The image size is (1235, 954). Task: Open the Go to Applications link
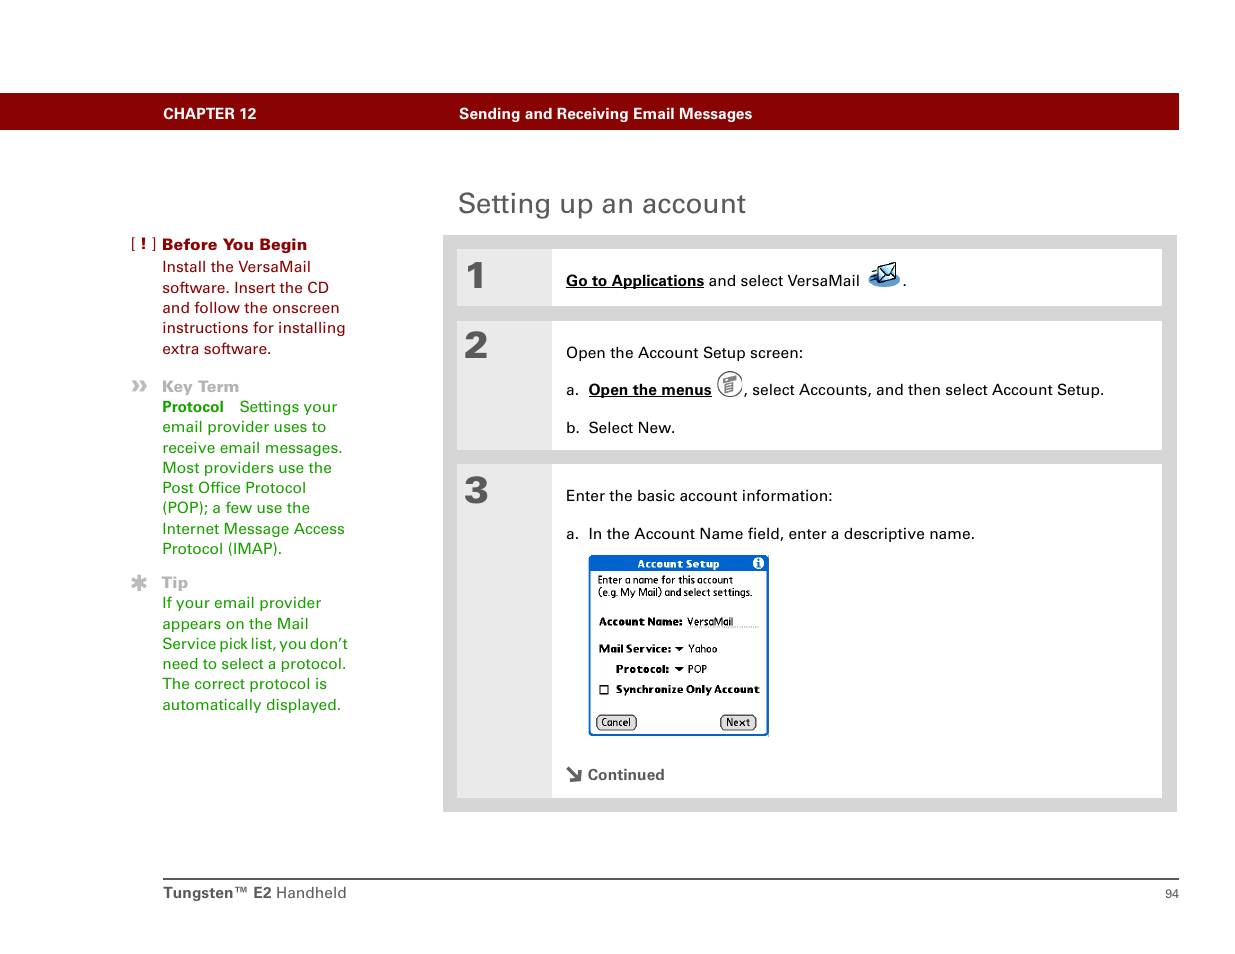635,281
